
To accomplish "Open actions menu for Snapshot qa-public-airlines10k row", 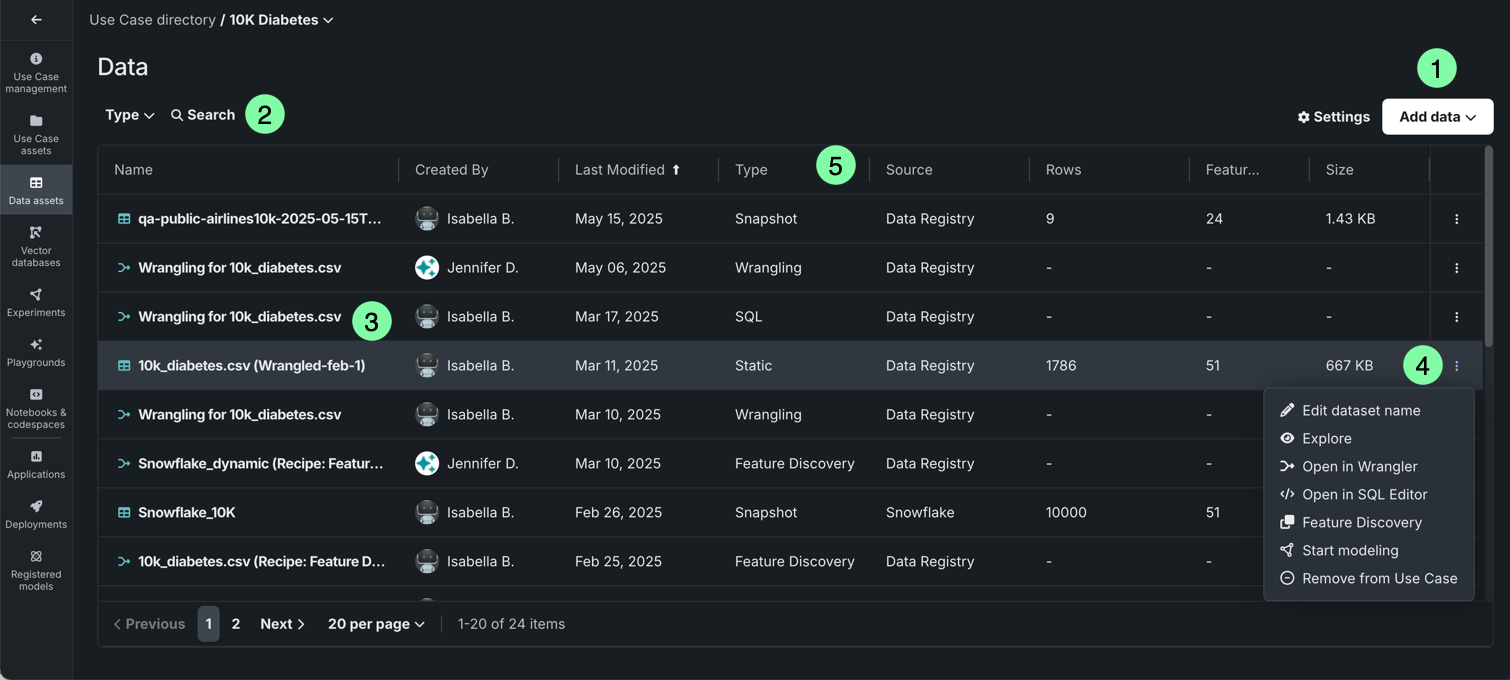I will tap(1456, 219).
